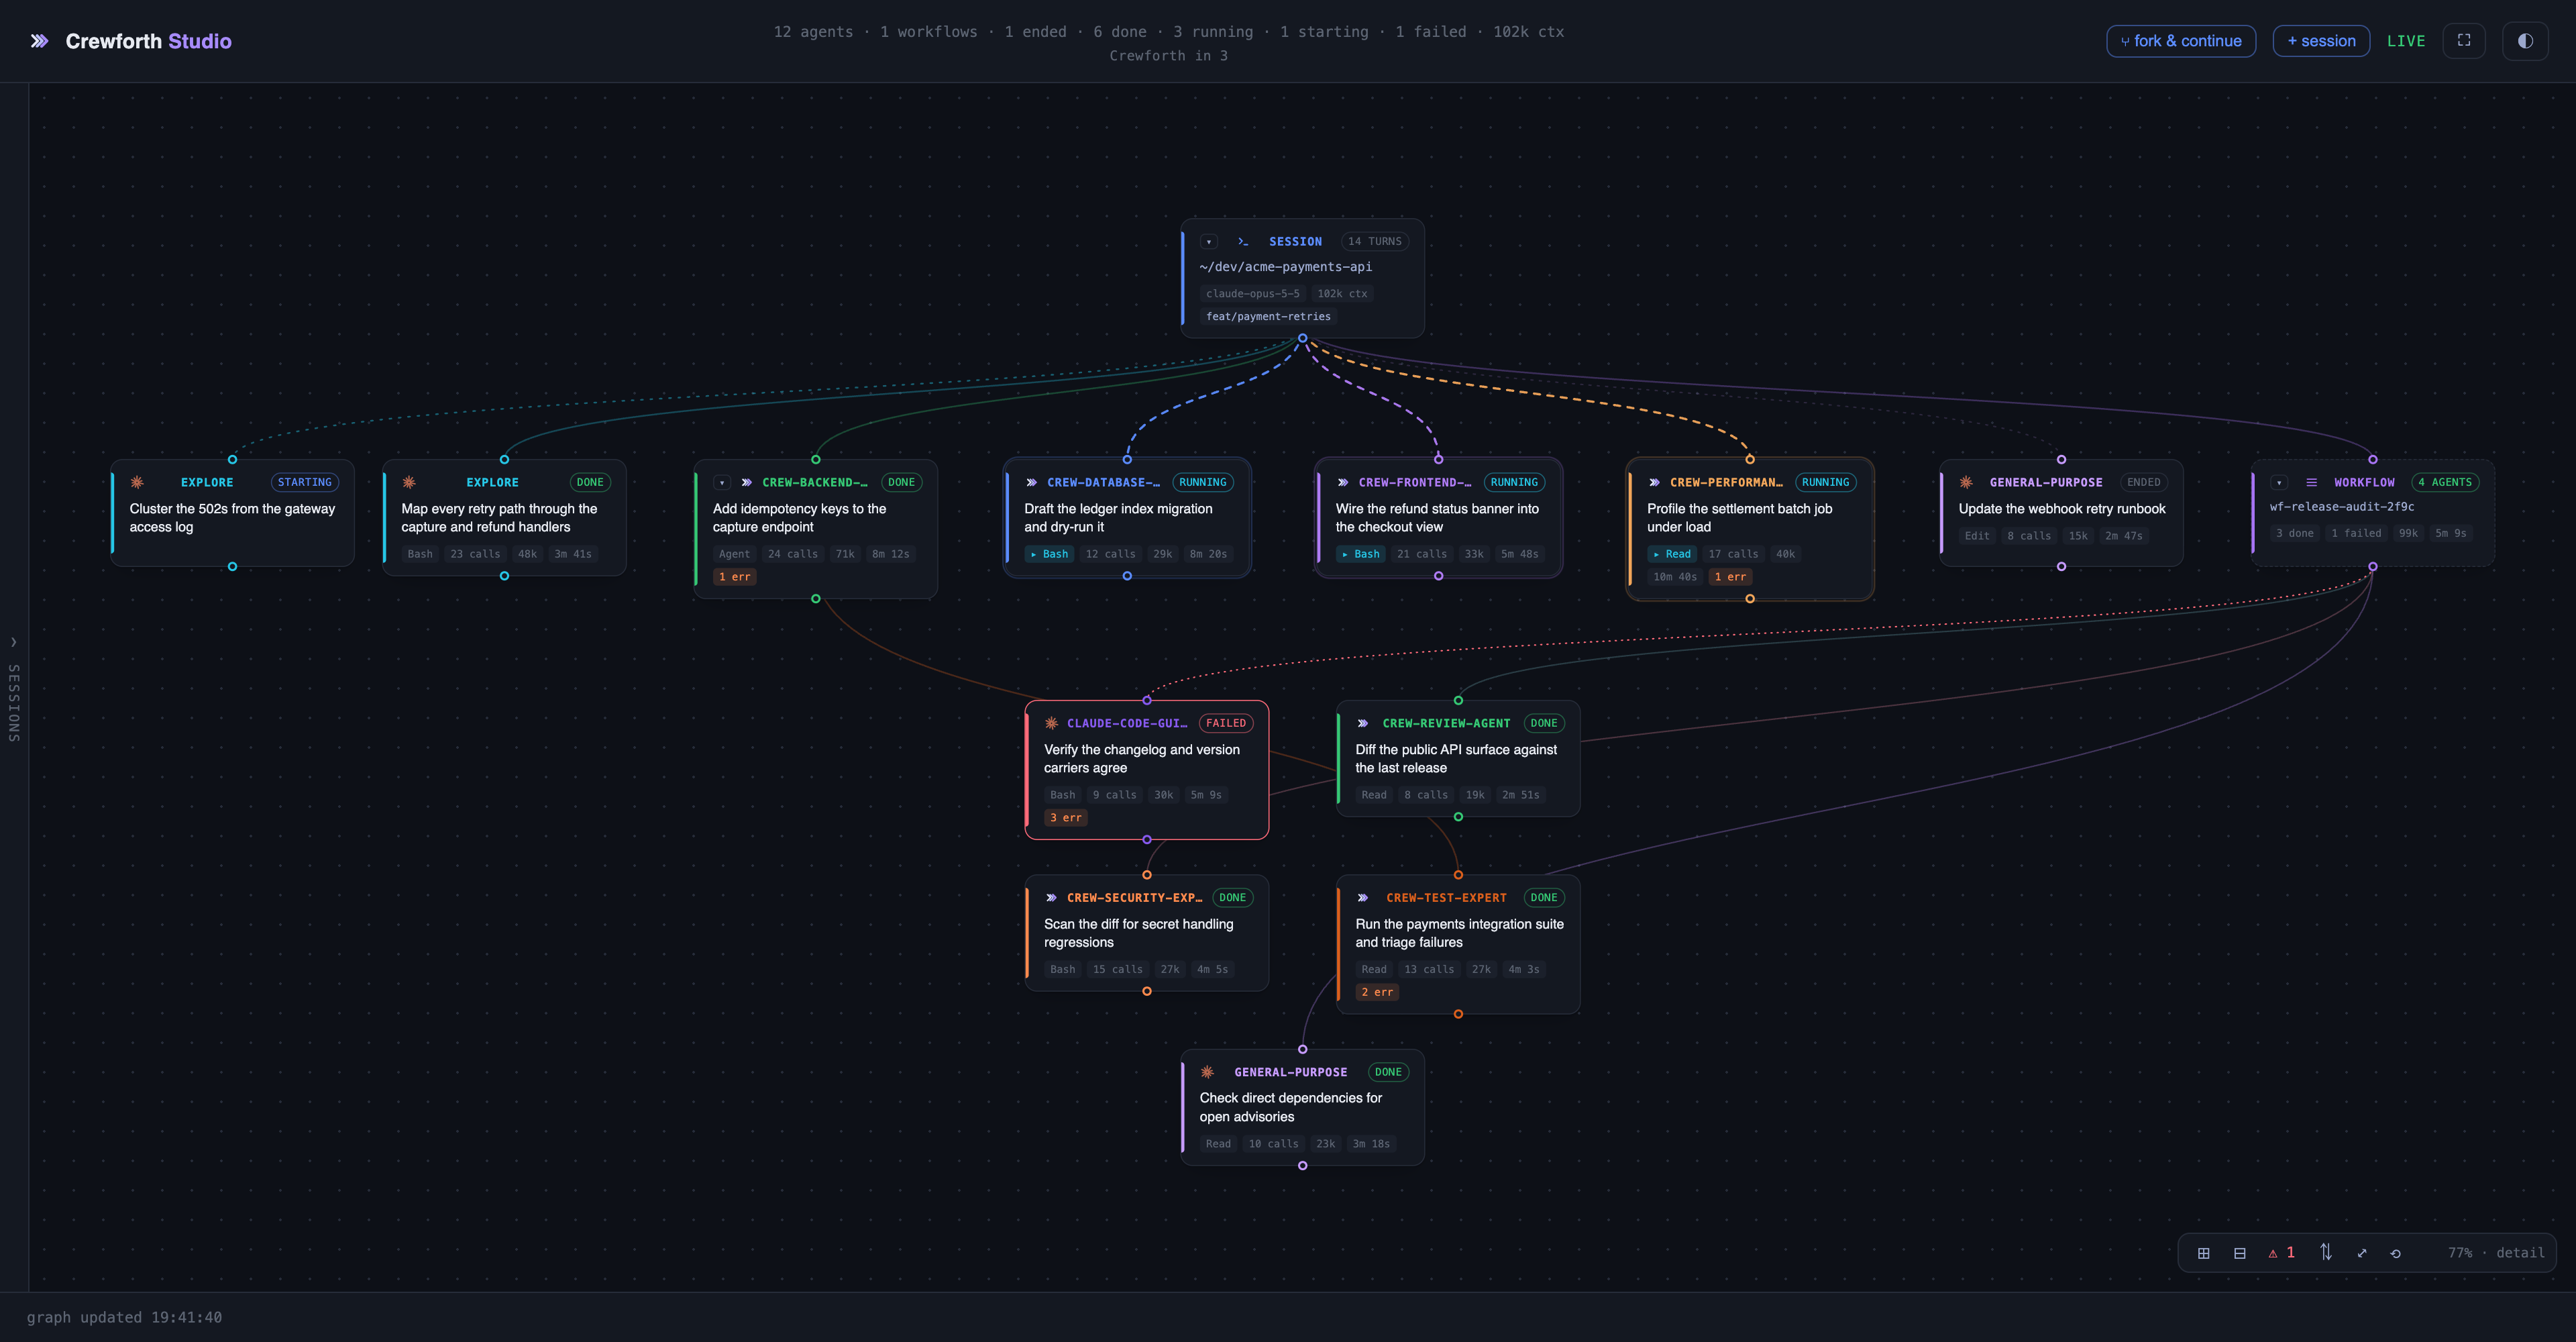Enter fullscreen with the expand-frame icon
This screenshot has height=1342, width=2576.
pos(2464,41)
